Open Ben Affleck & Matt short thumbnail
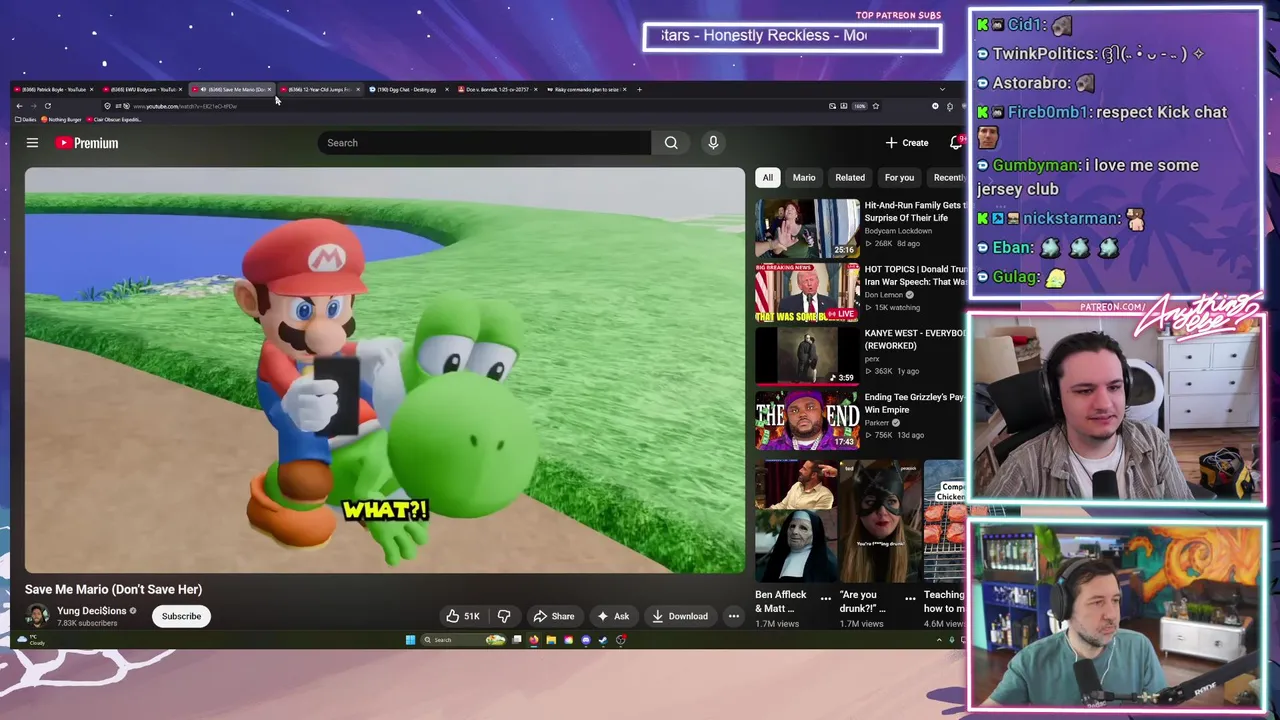Screen dimensions: 1280x720 [x=796, y=521]
